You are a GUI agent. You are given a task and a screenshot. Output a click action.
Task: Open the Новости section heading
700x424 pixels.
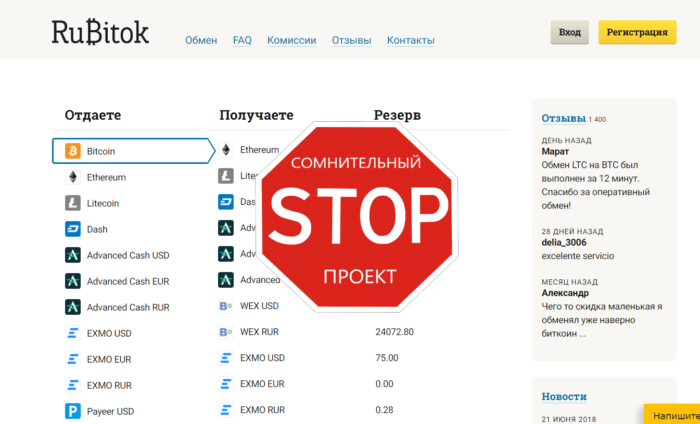tap(564, 397)
